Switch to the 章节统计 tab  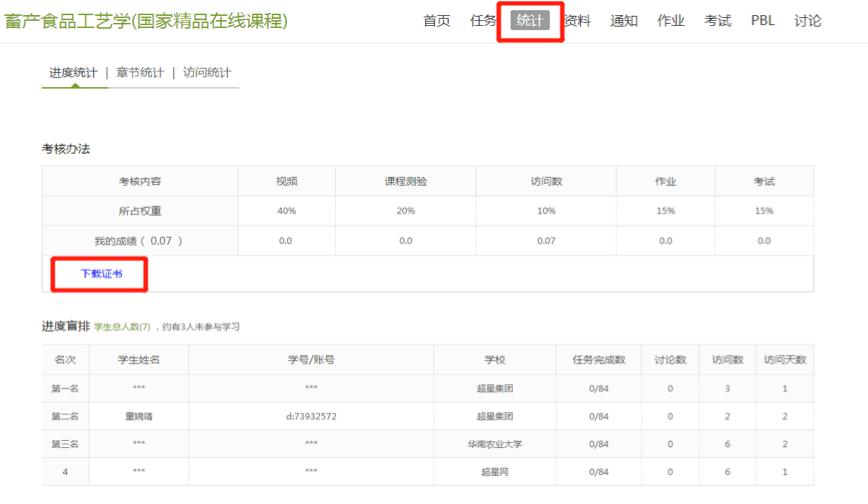[x=140, y=73]
